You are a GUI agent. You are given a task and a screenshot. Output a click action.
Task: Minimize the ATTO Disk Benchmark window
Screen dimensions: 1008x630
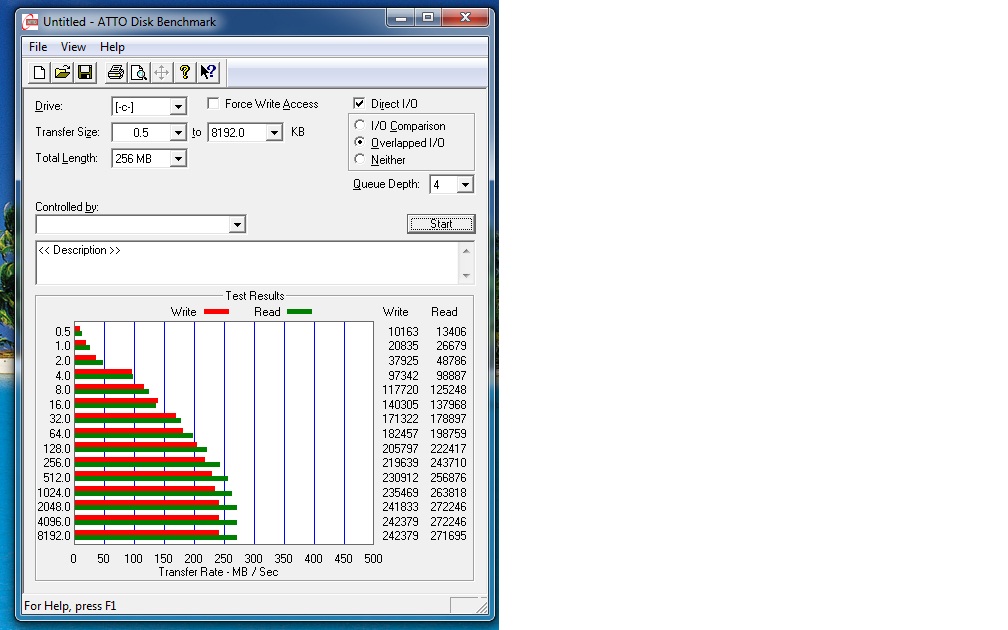[400, 18]
